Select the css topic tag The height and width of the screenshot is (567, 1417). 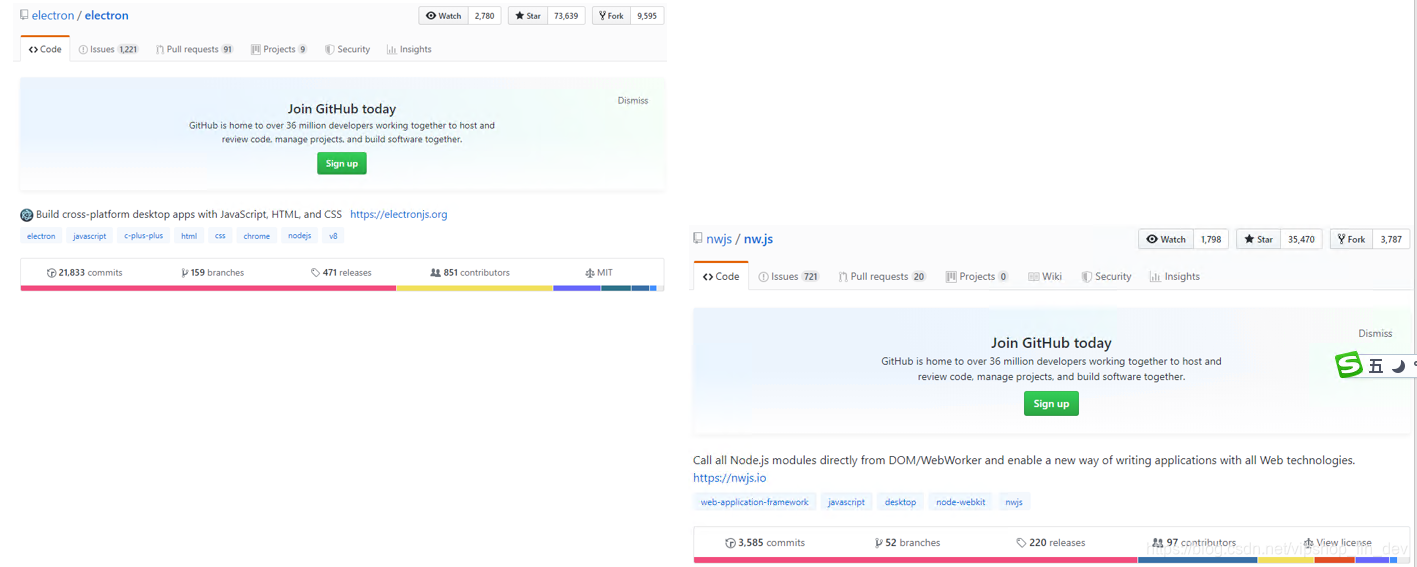click(220, 236)
